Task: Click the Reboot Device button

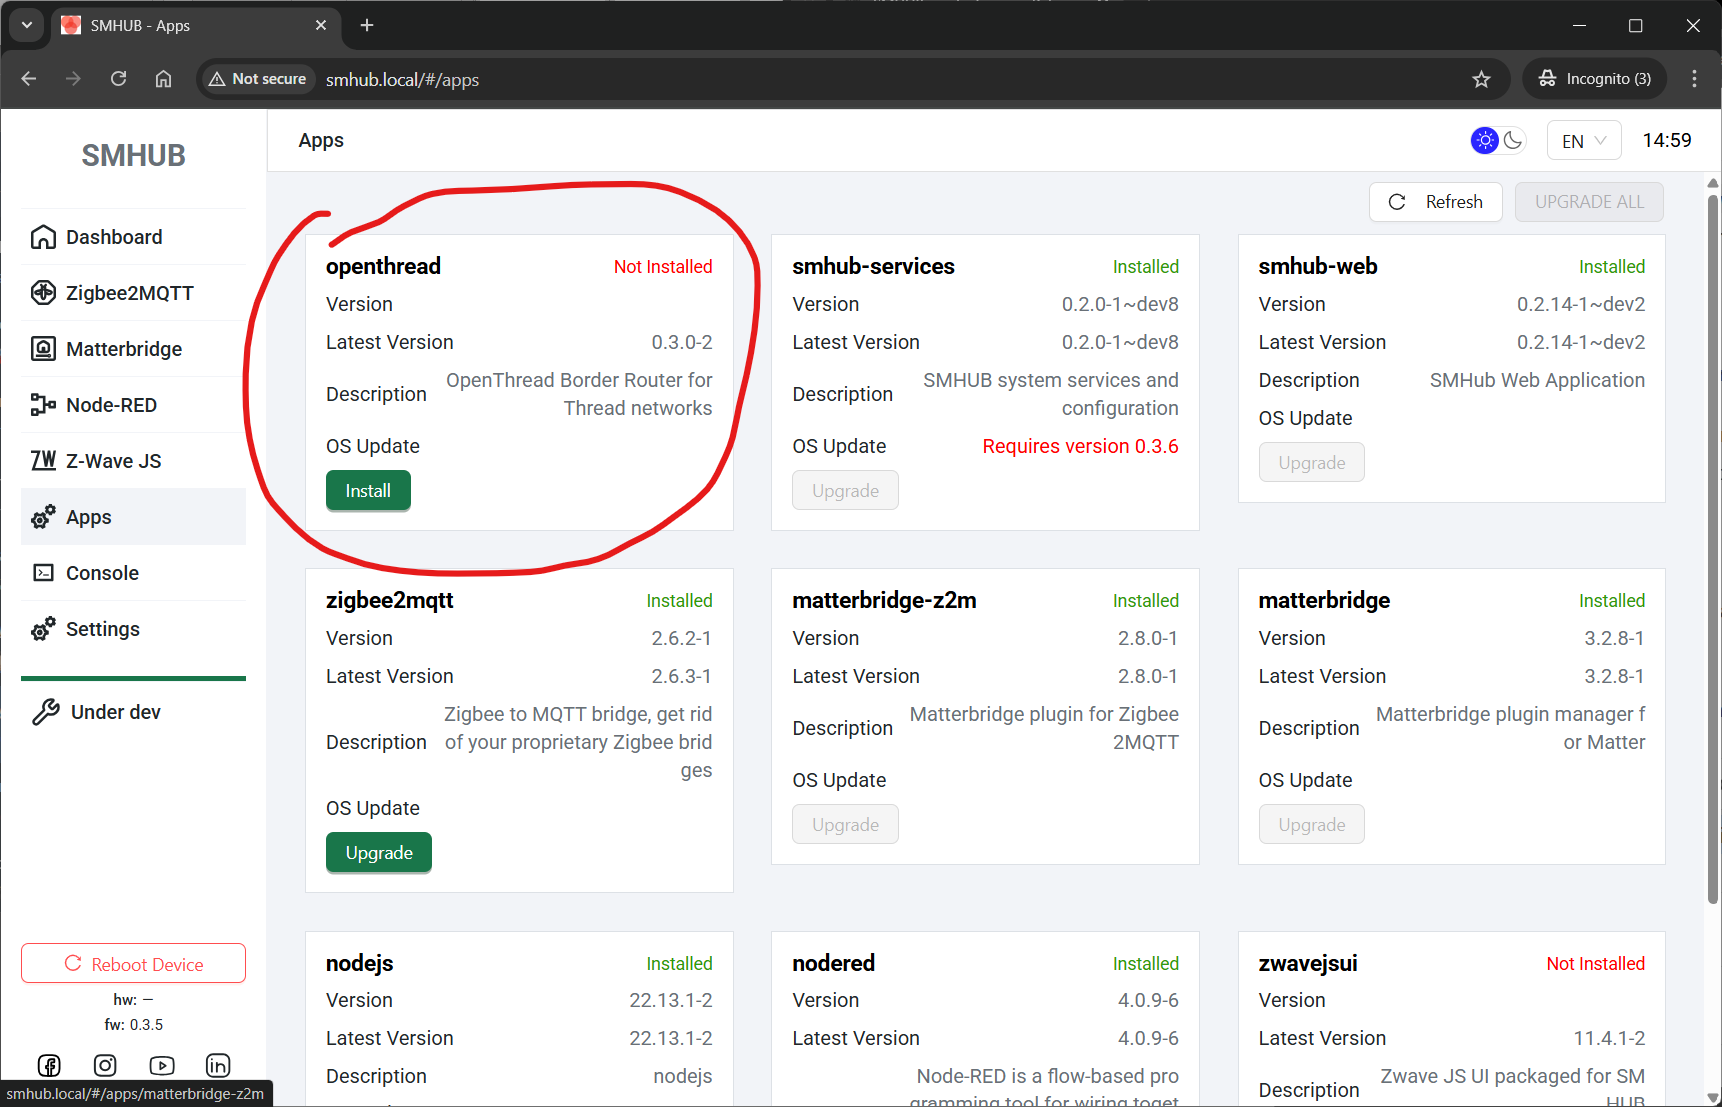Action: click(x=133, y=964)
